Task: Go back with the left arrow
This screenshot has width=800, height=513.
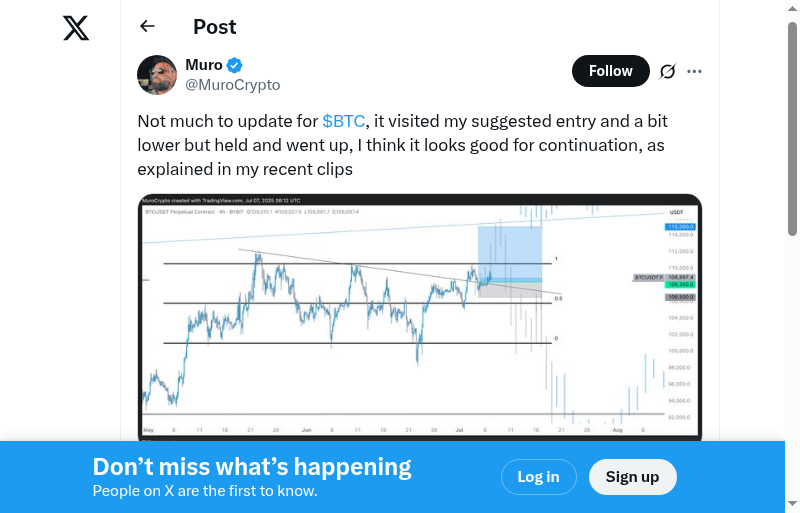Action: coord(148,27)
